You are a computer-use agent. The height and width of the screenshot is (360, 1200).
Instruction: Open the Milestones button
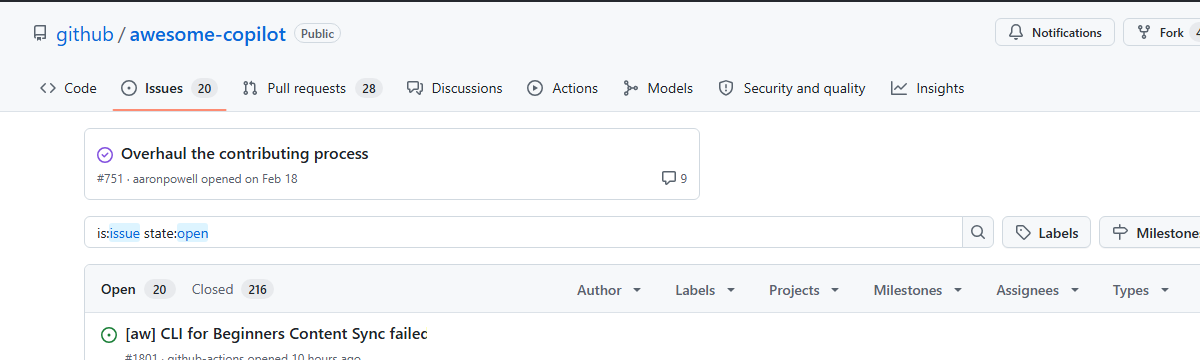click(x=1150, y=233)
